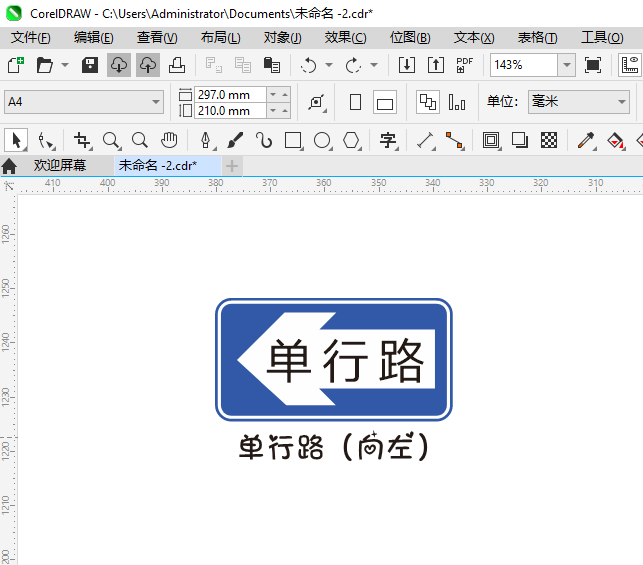The width and height of the screenshot is (643, 565).
Task: Select the Contour tool
Action: [491, 140]
